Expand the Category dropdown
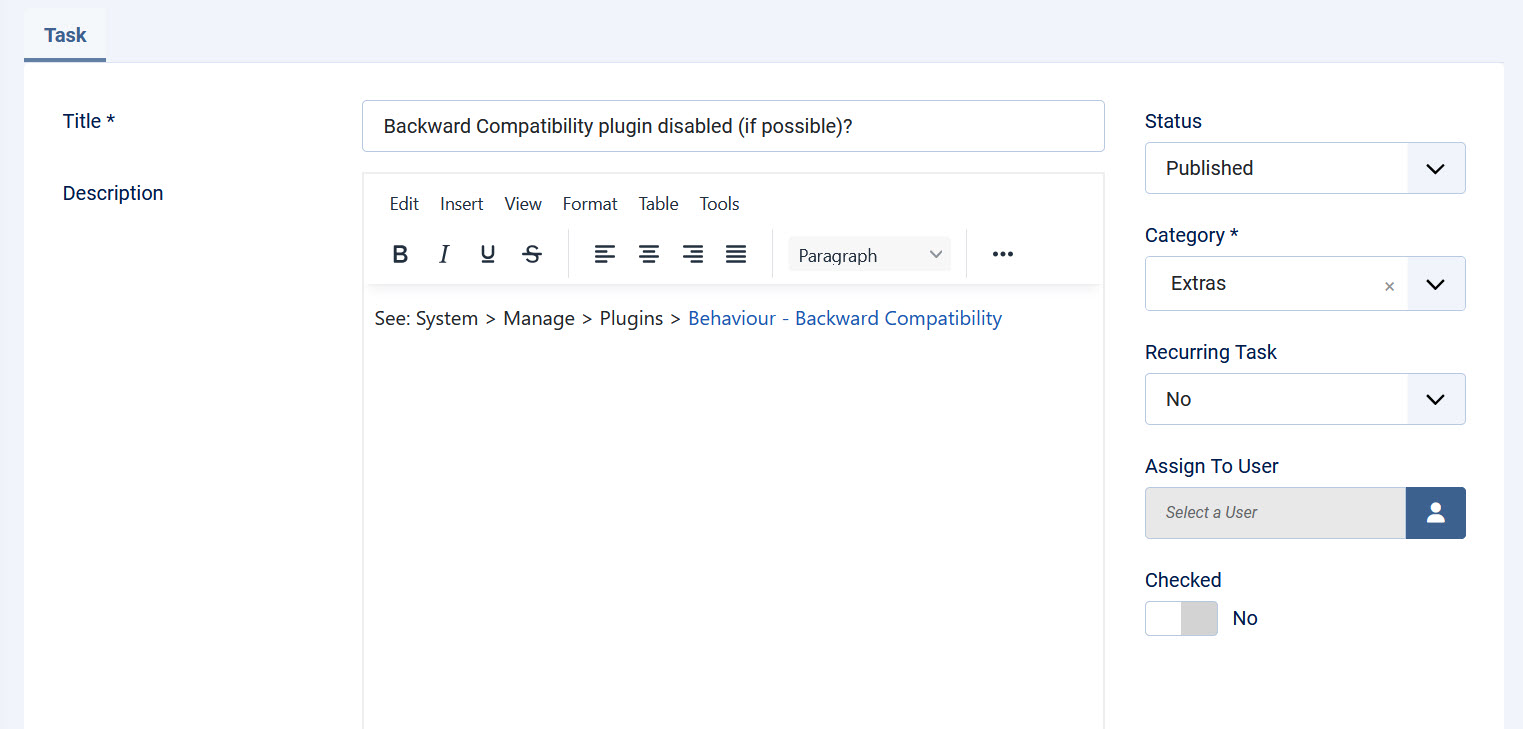This screenshot has height=729, width=1523. [x=1435, y=284]
